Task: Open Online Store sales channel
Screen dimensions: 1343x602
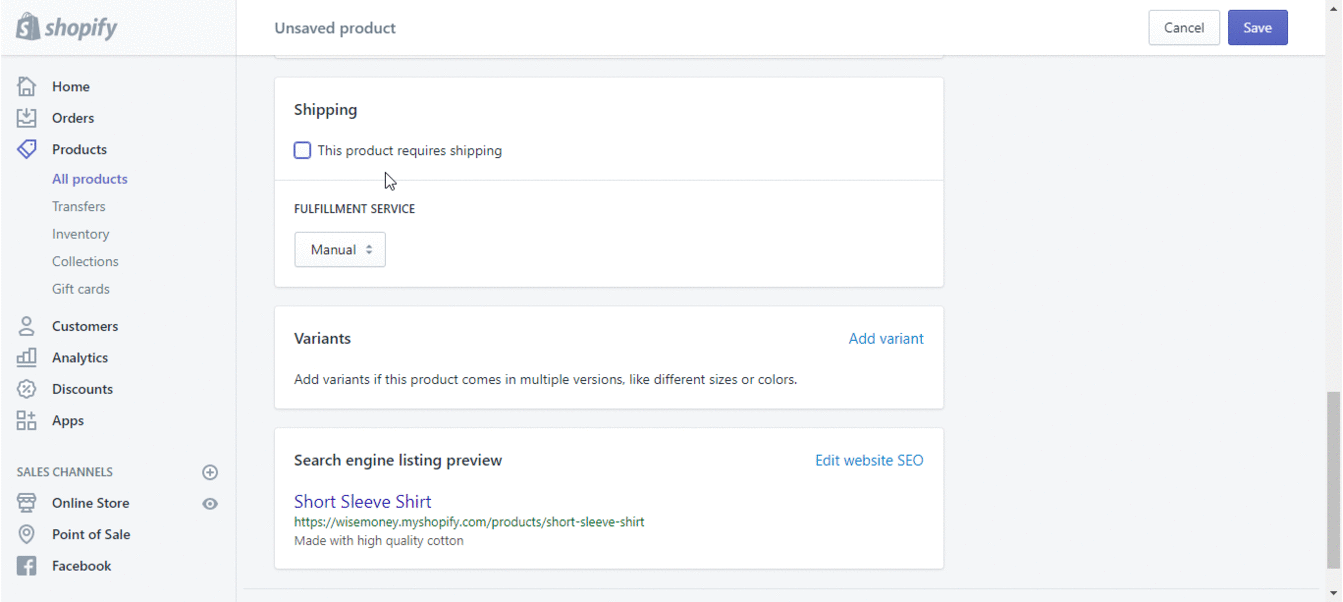Action: click(91, 503)
